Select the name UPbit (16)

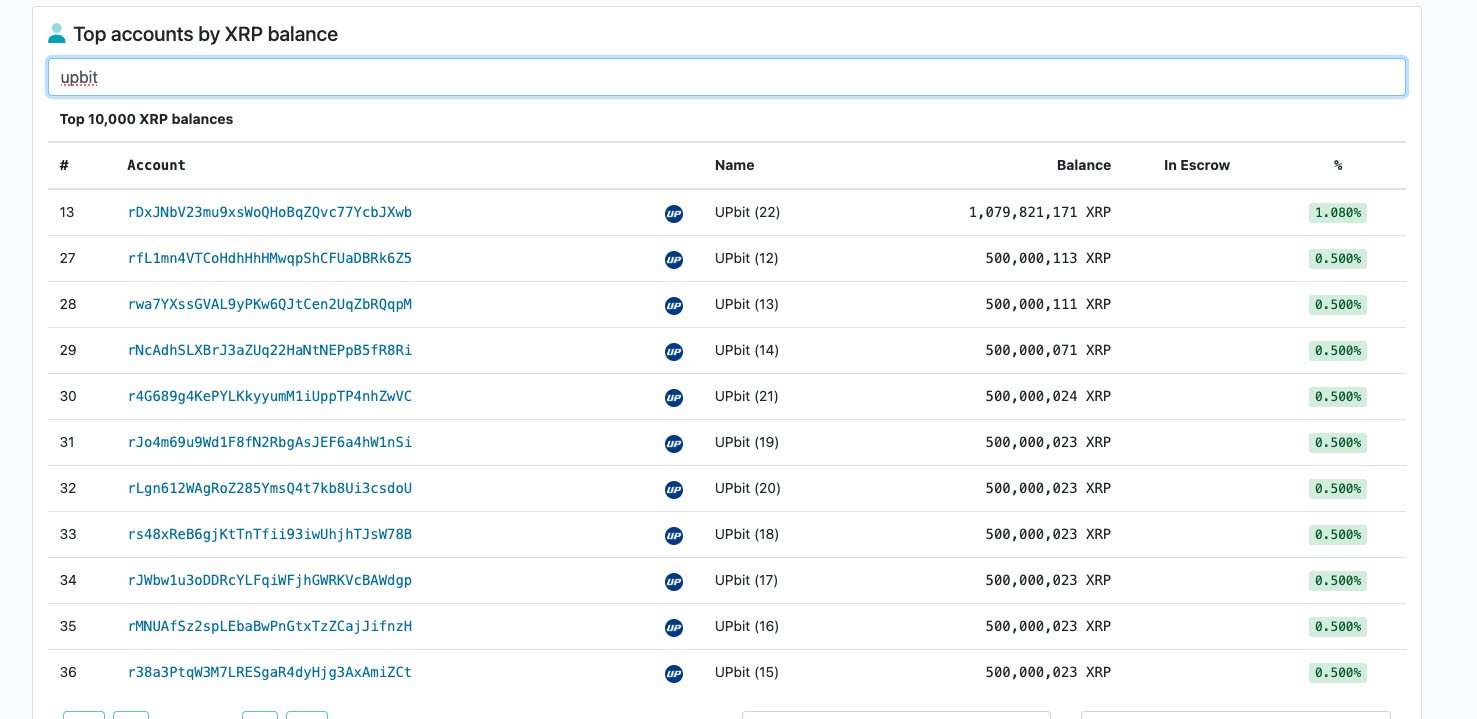747,626
